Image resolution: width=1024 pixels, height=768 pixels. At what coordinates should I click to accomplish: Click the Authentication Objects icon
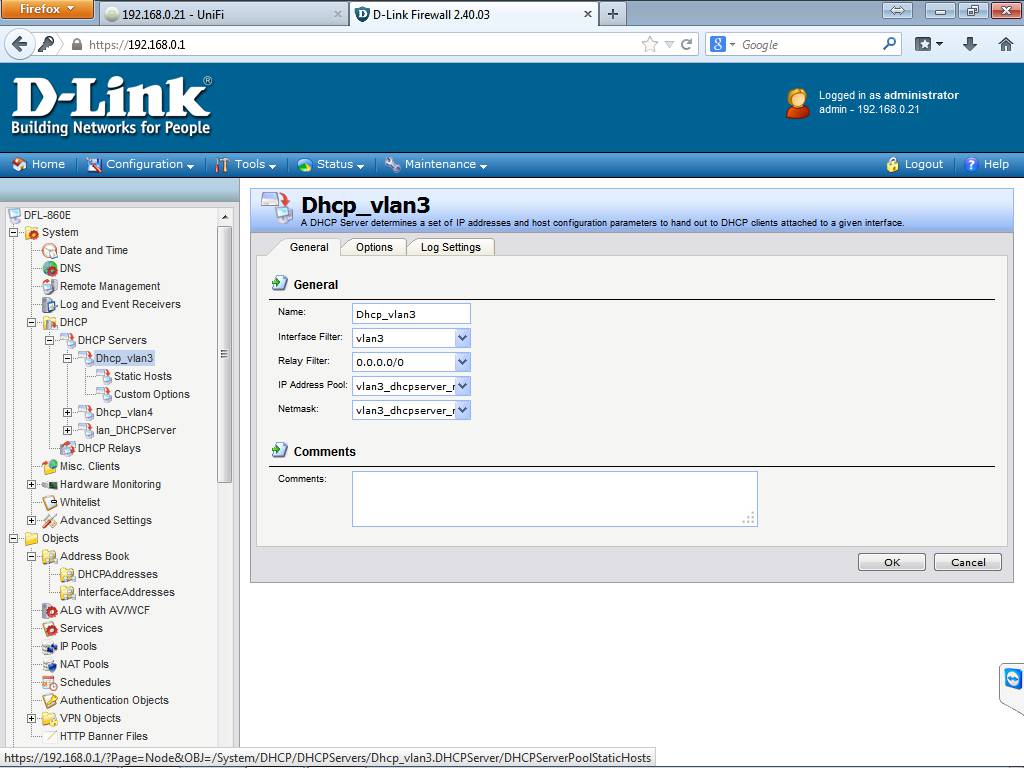pos(50,701)
